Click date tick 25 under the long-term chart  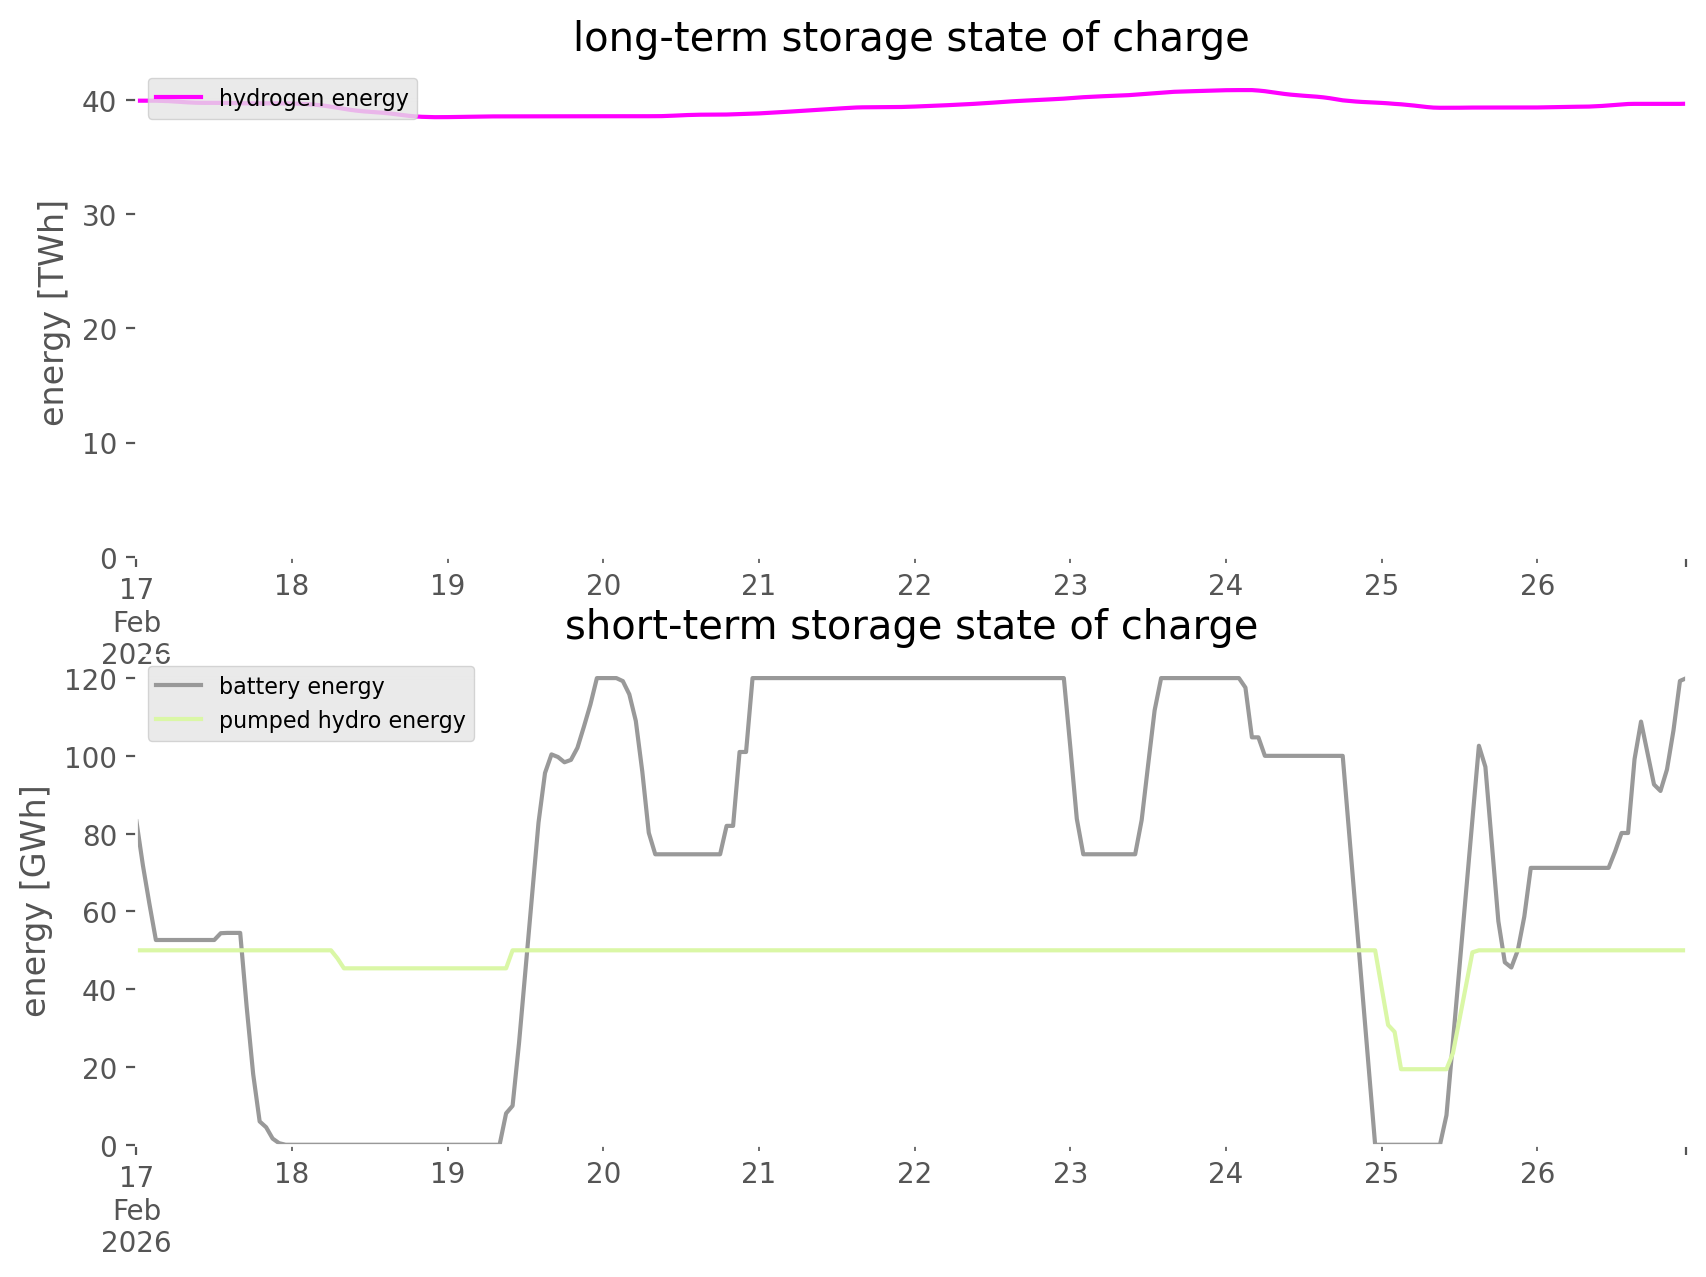tap(1381, 585)
